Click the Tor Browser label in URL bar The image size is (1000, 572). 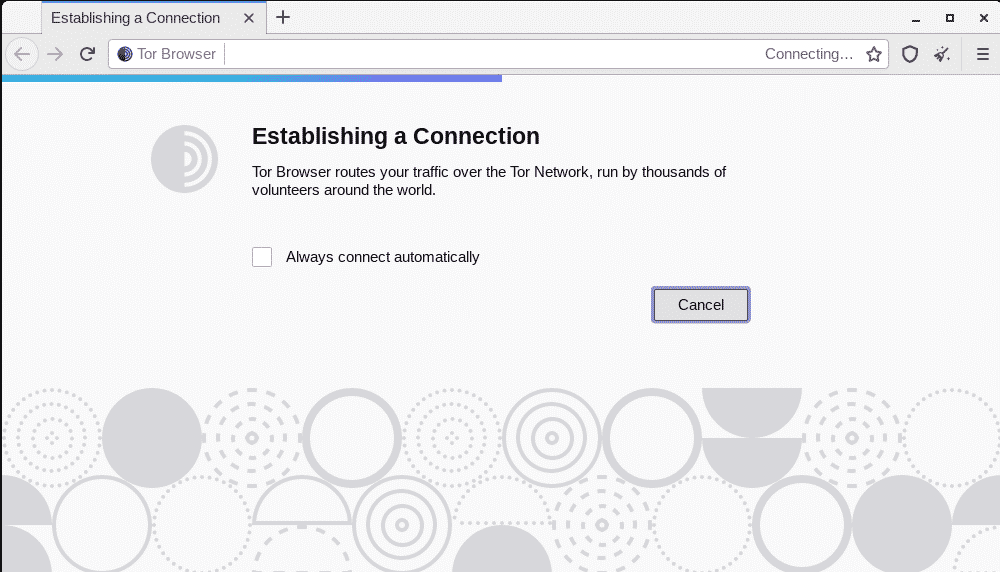(x=176, y=54)
